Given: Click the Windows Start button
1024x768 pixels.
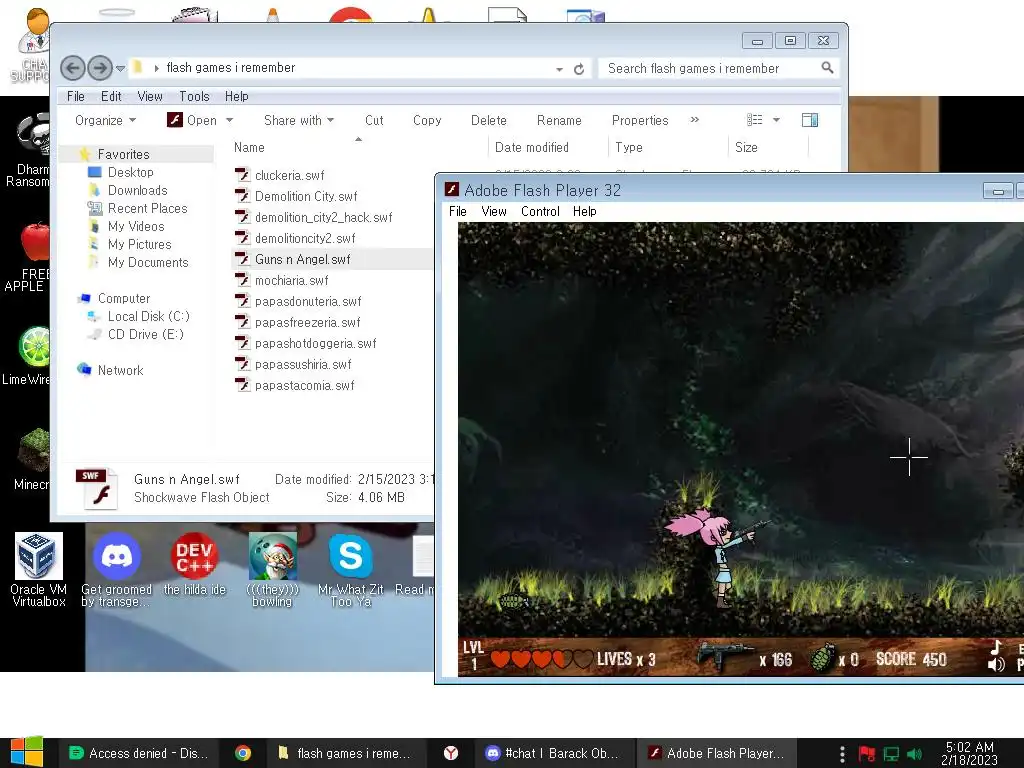Looking at the screenshot, I should [27, 752].
